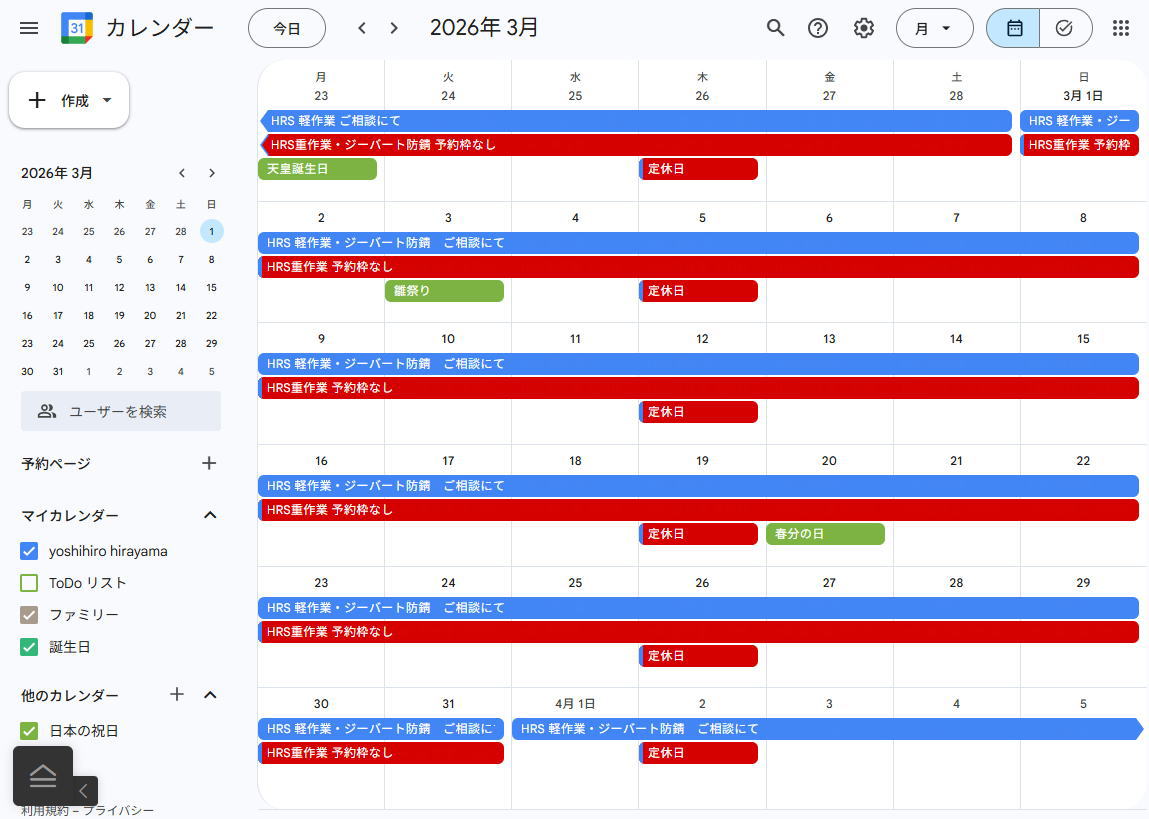Toggle the 日本の祝日 calendar checkbox
This screenshot has width=1149, height=819.
coord(29,731)
